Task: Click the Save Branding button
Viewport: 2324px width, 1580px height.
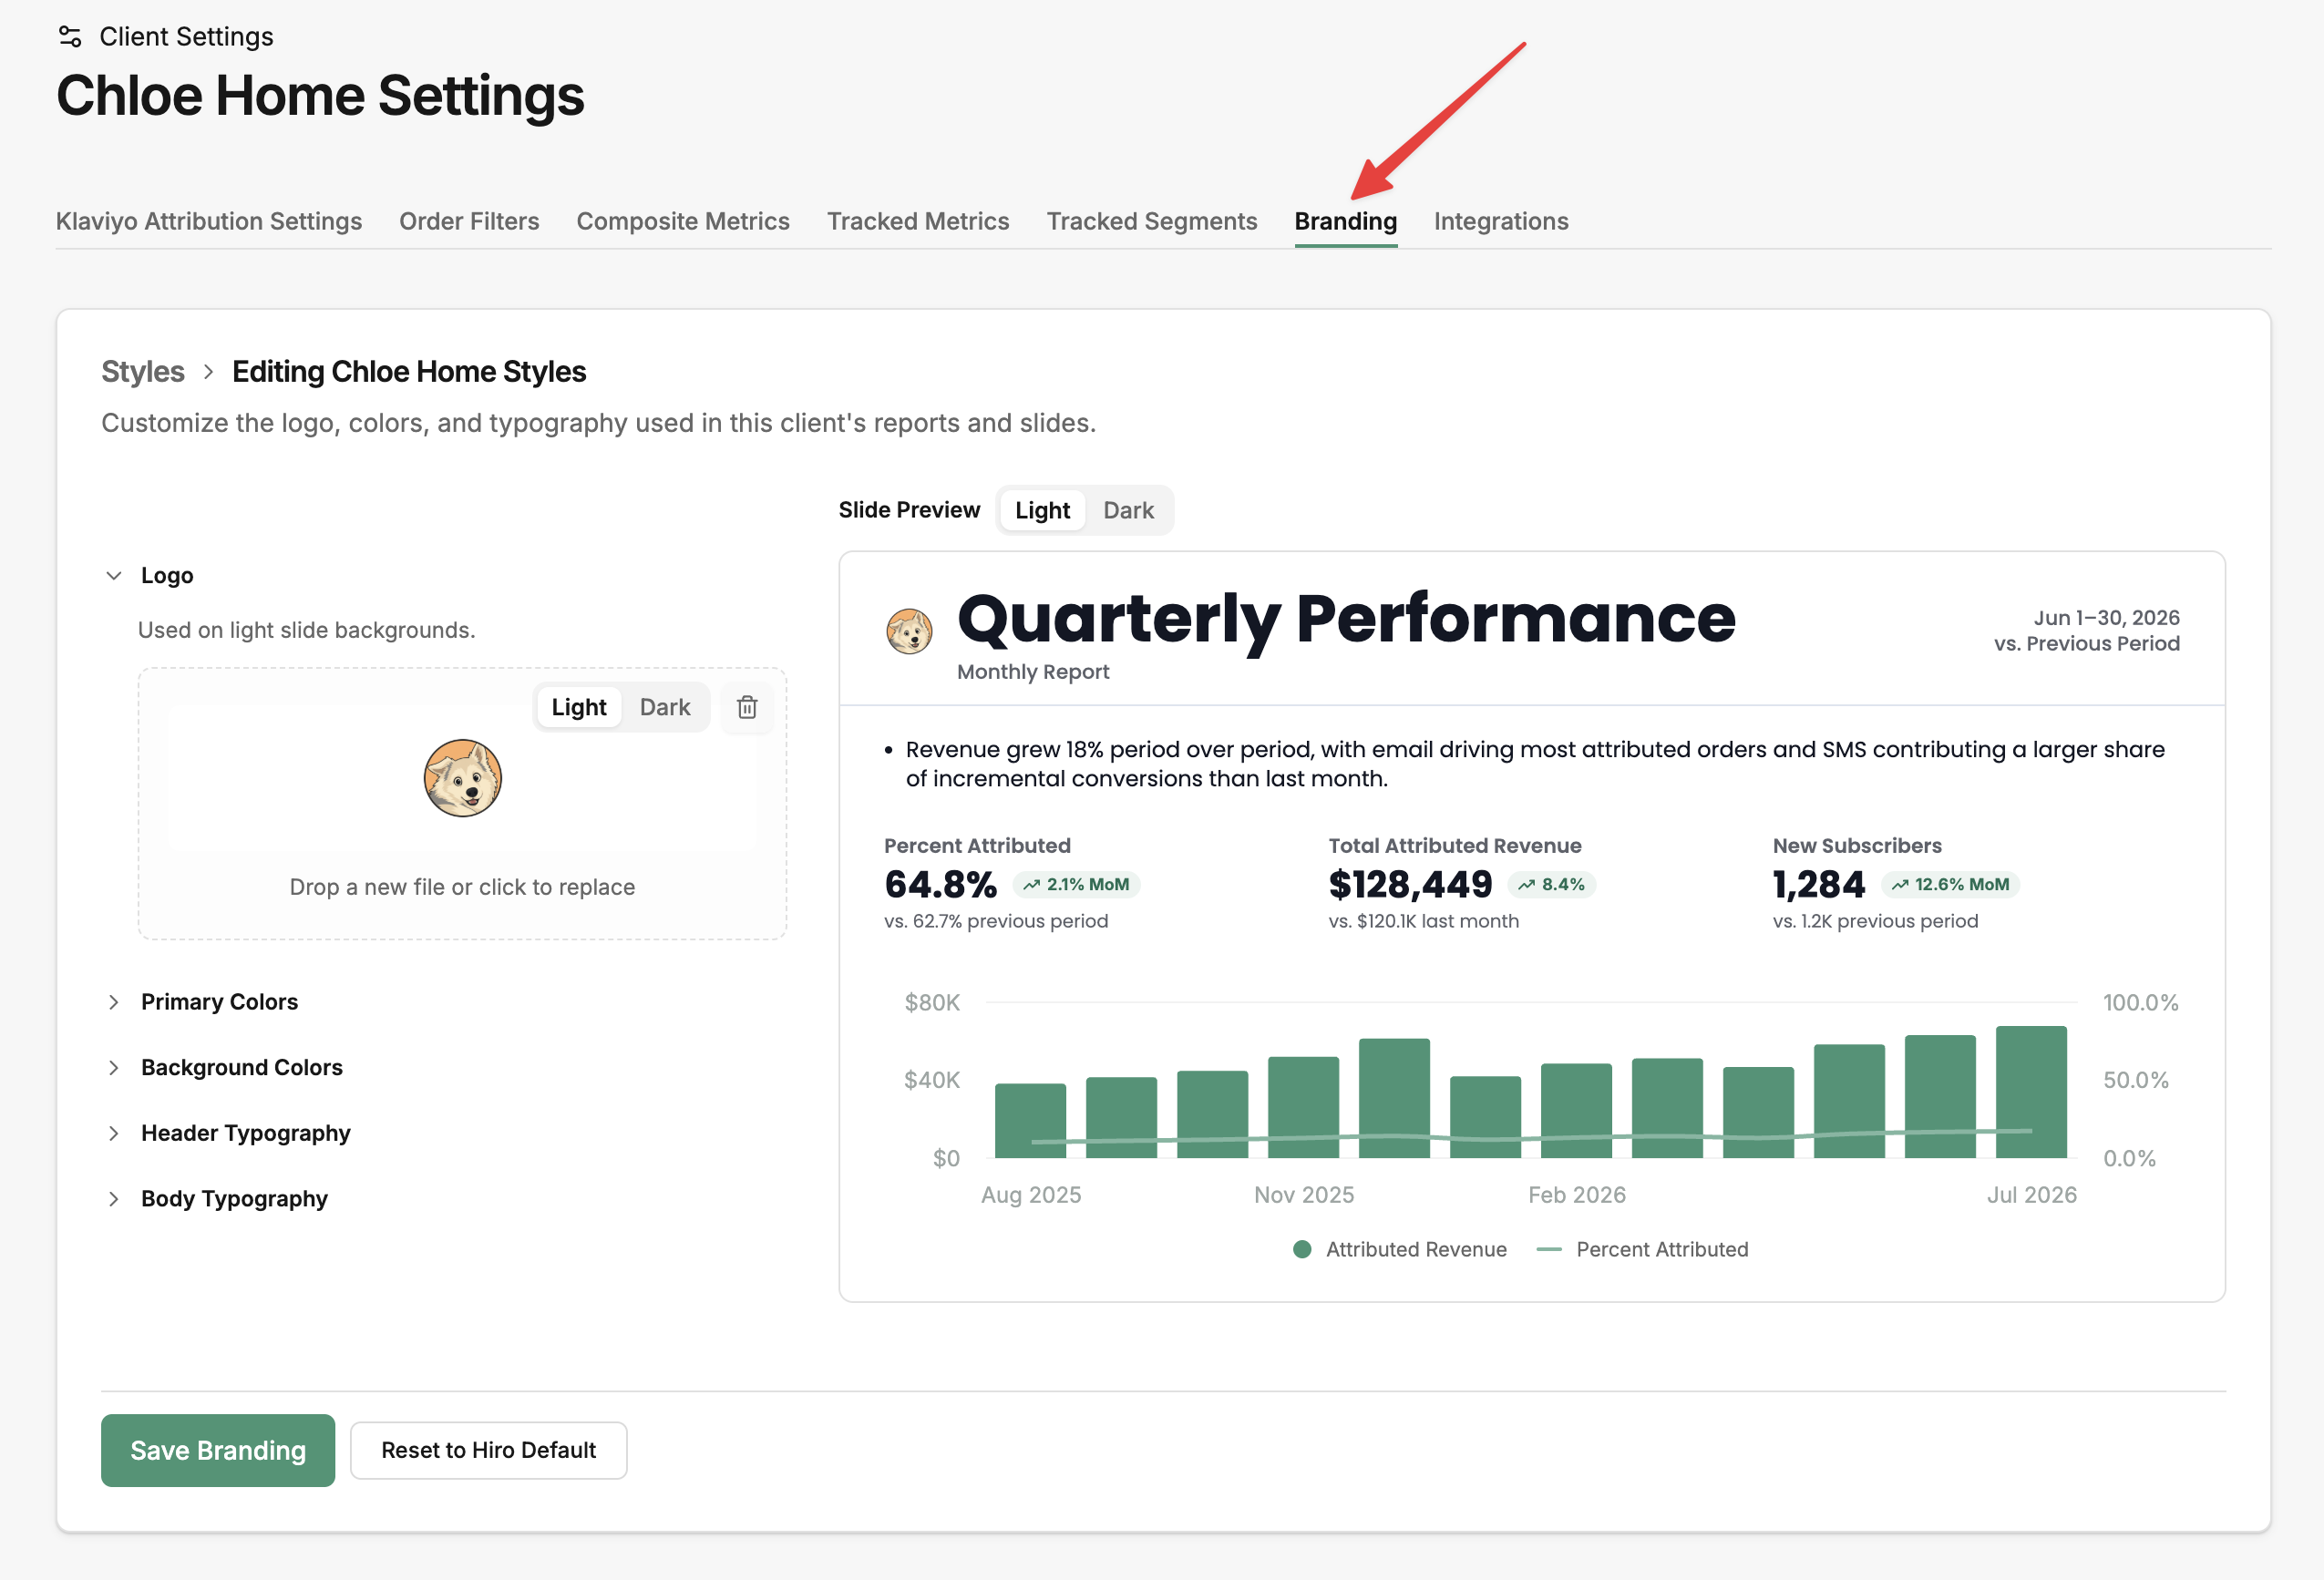Action: [218, 1450]
